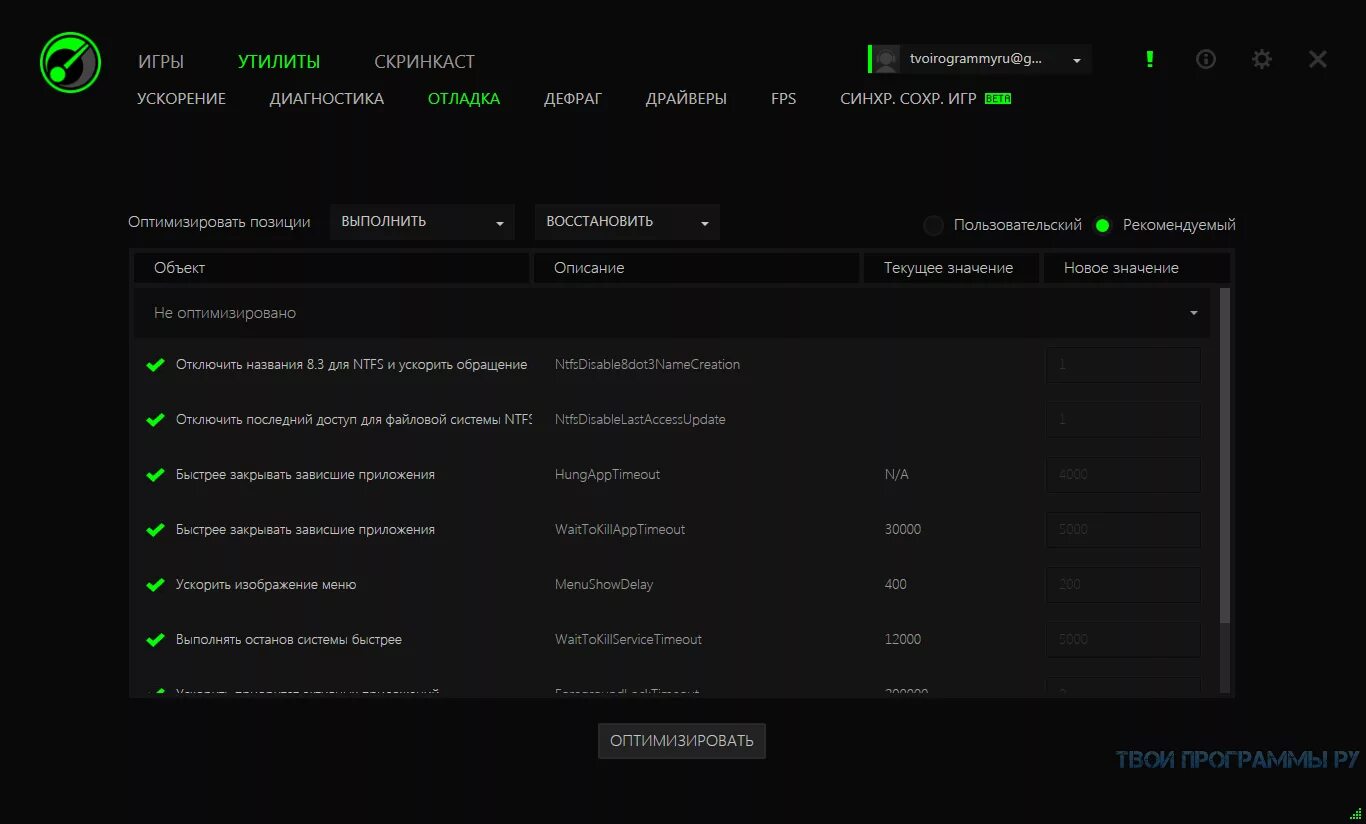Open the ВОССТАНОВИТЬ dropdown
The height and width of the screenshot is (824, 1366).
tap(627, 222)
